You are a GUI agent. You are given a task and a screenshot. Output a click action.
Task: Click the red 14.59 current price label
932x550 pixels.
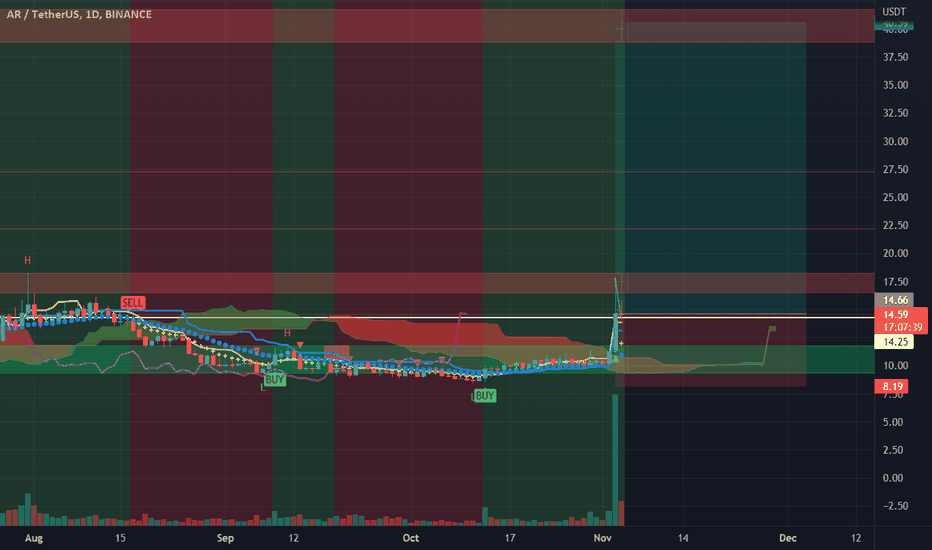(x=895, y=315)
